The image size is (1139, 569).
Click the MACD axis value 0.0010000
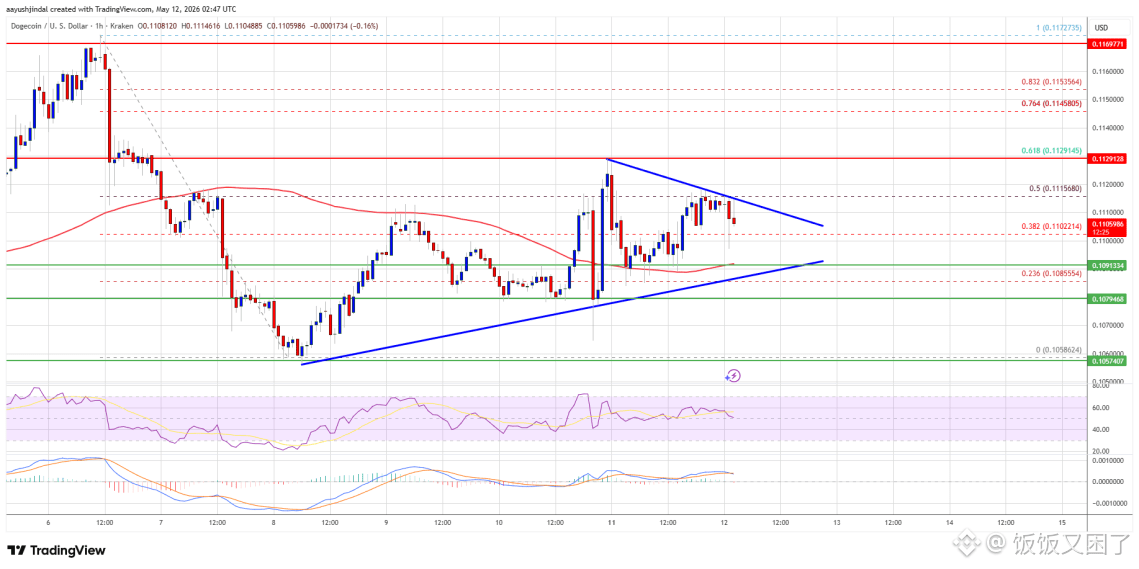point(1106,461)
